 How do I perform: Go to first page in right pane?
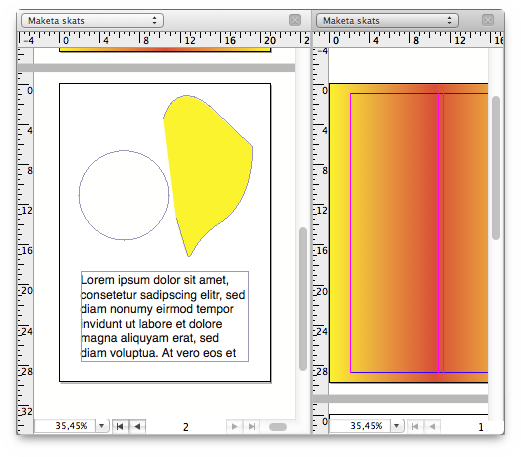pyautogui.click(x=415, y=426)
